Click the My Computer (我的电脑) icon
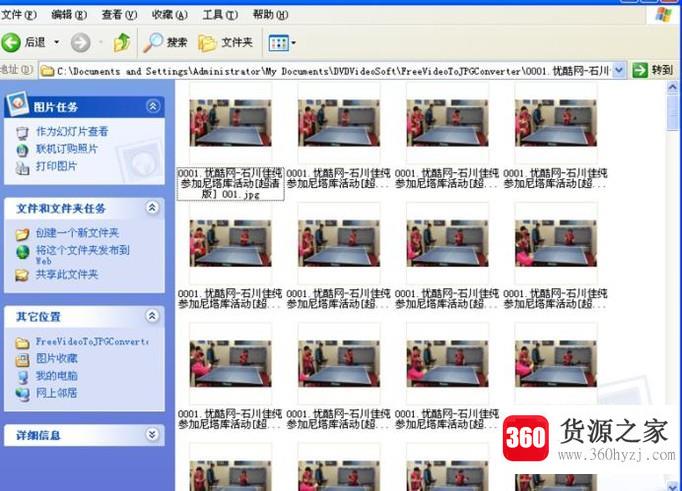 coord(22,377)
